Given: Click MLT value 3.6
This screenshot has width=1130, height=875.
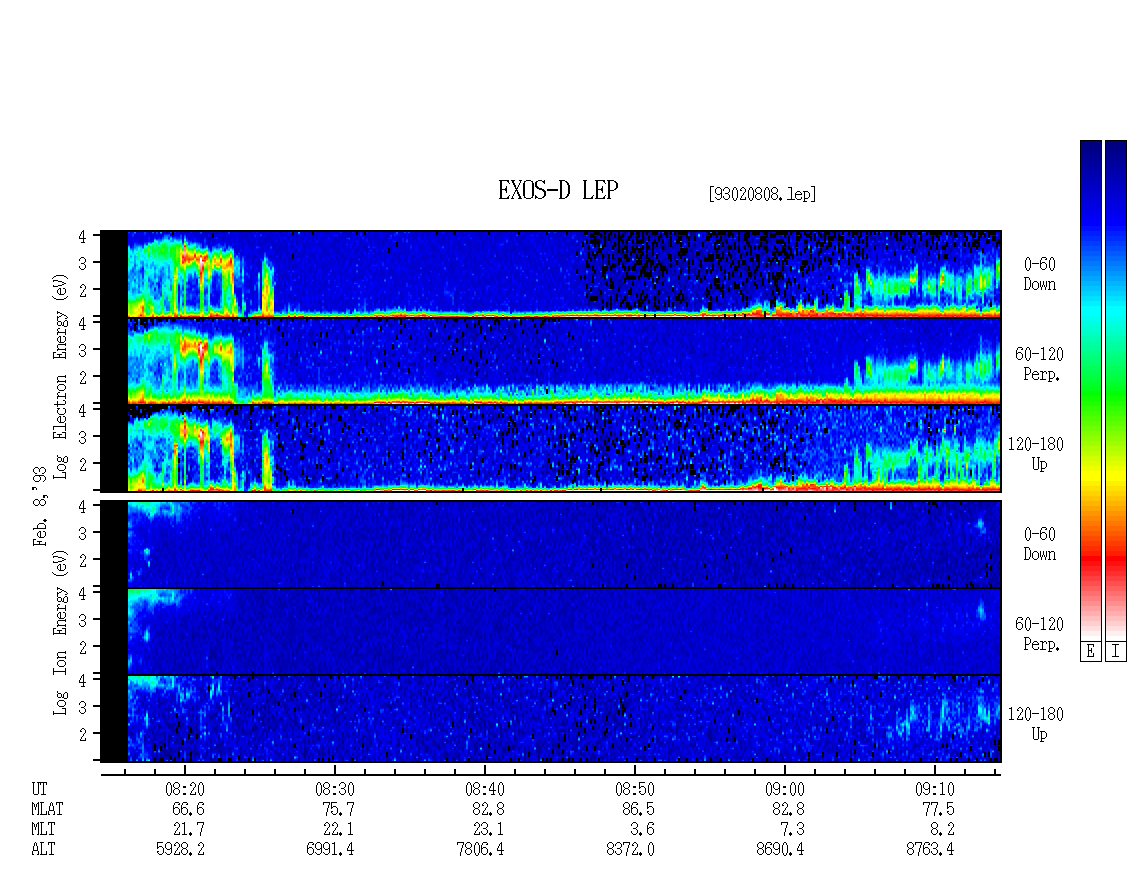Looking at the screenshot, I should (x=642, y=830).
